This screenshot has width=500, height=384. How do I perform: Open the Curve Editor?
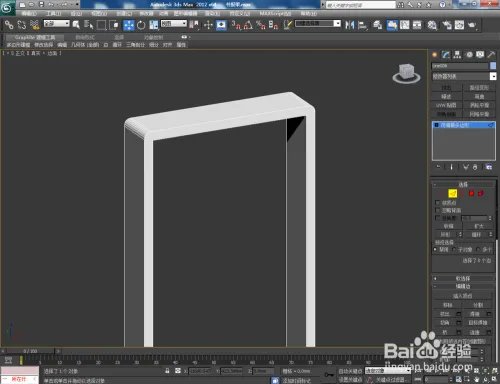[405, 25]
